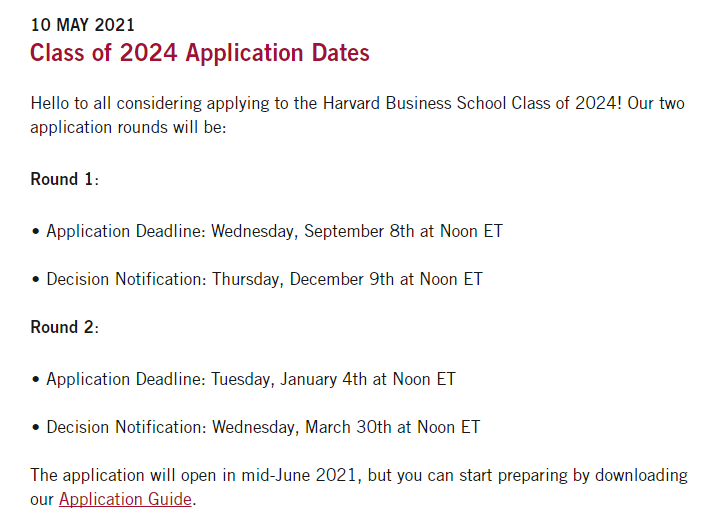Click the bullet before September deadline
Screen dimensions: 726x528
[x=36, y=231]
